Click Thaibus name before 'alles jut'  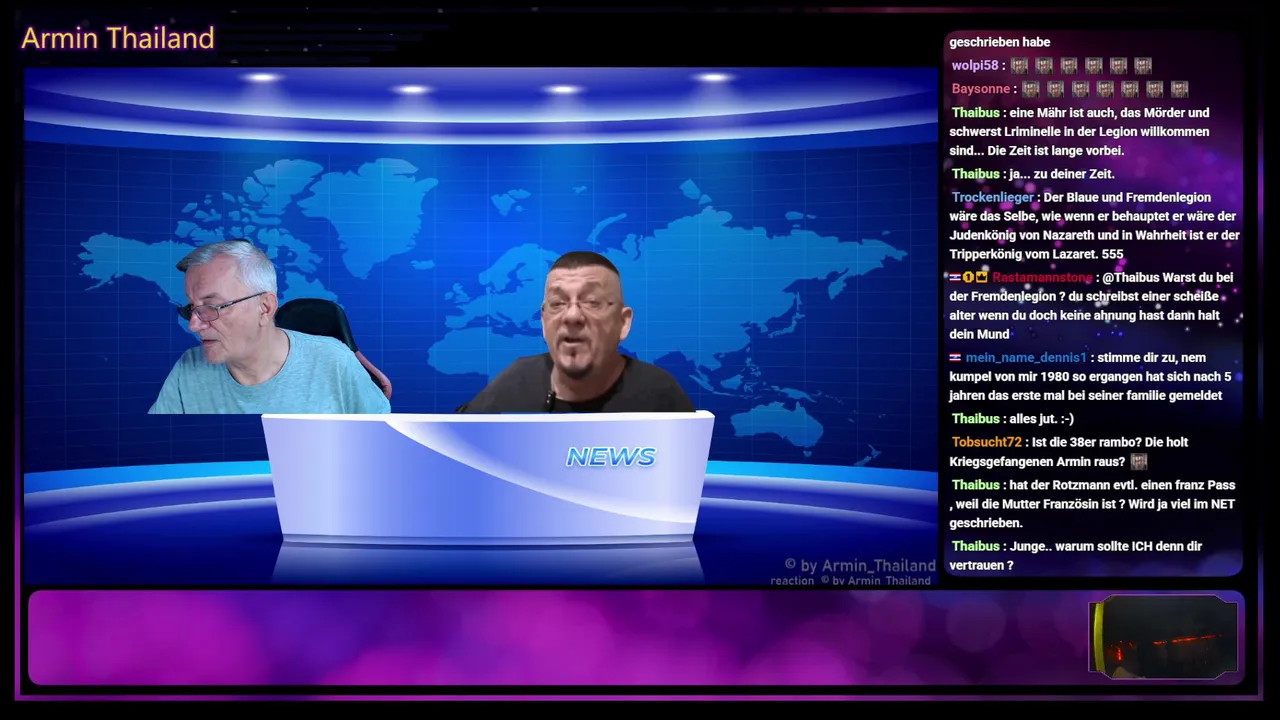click(x=976, y=419)
